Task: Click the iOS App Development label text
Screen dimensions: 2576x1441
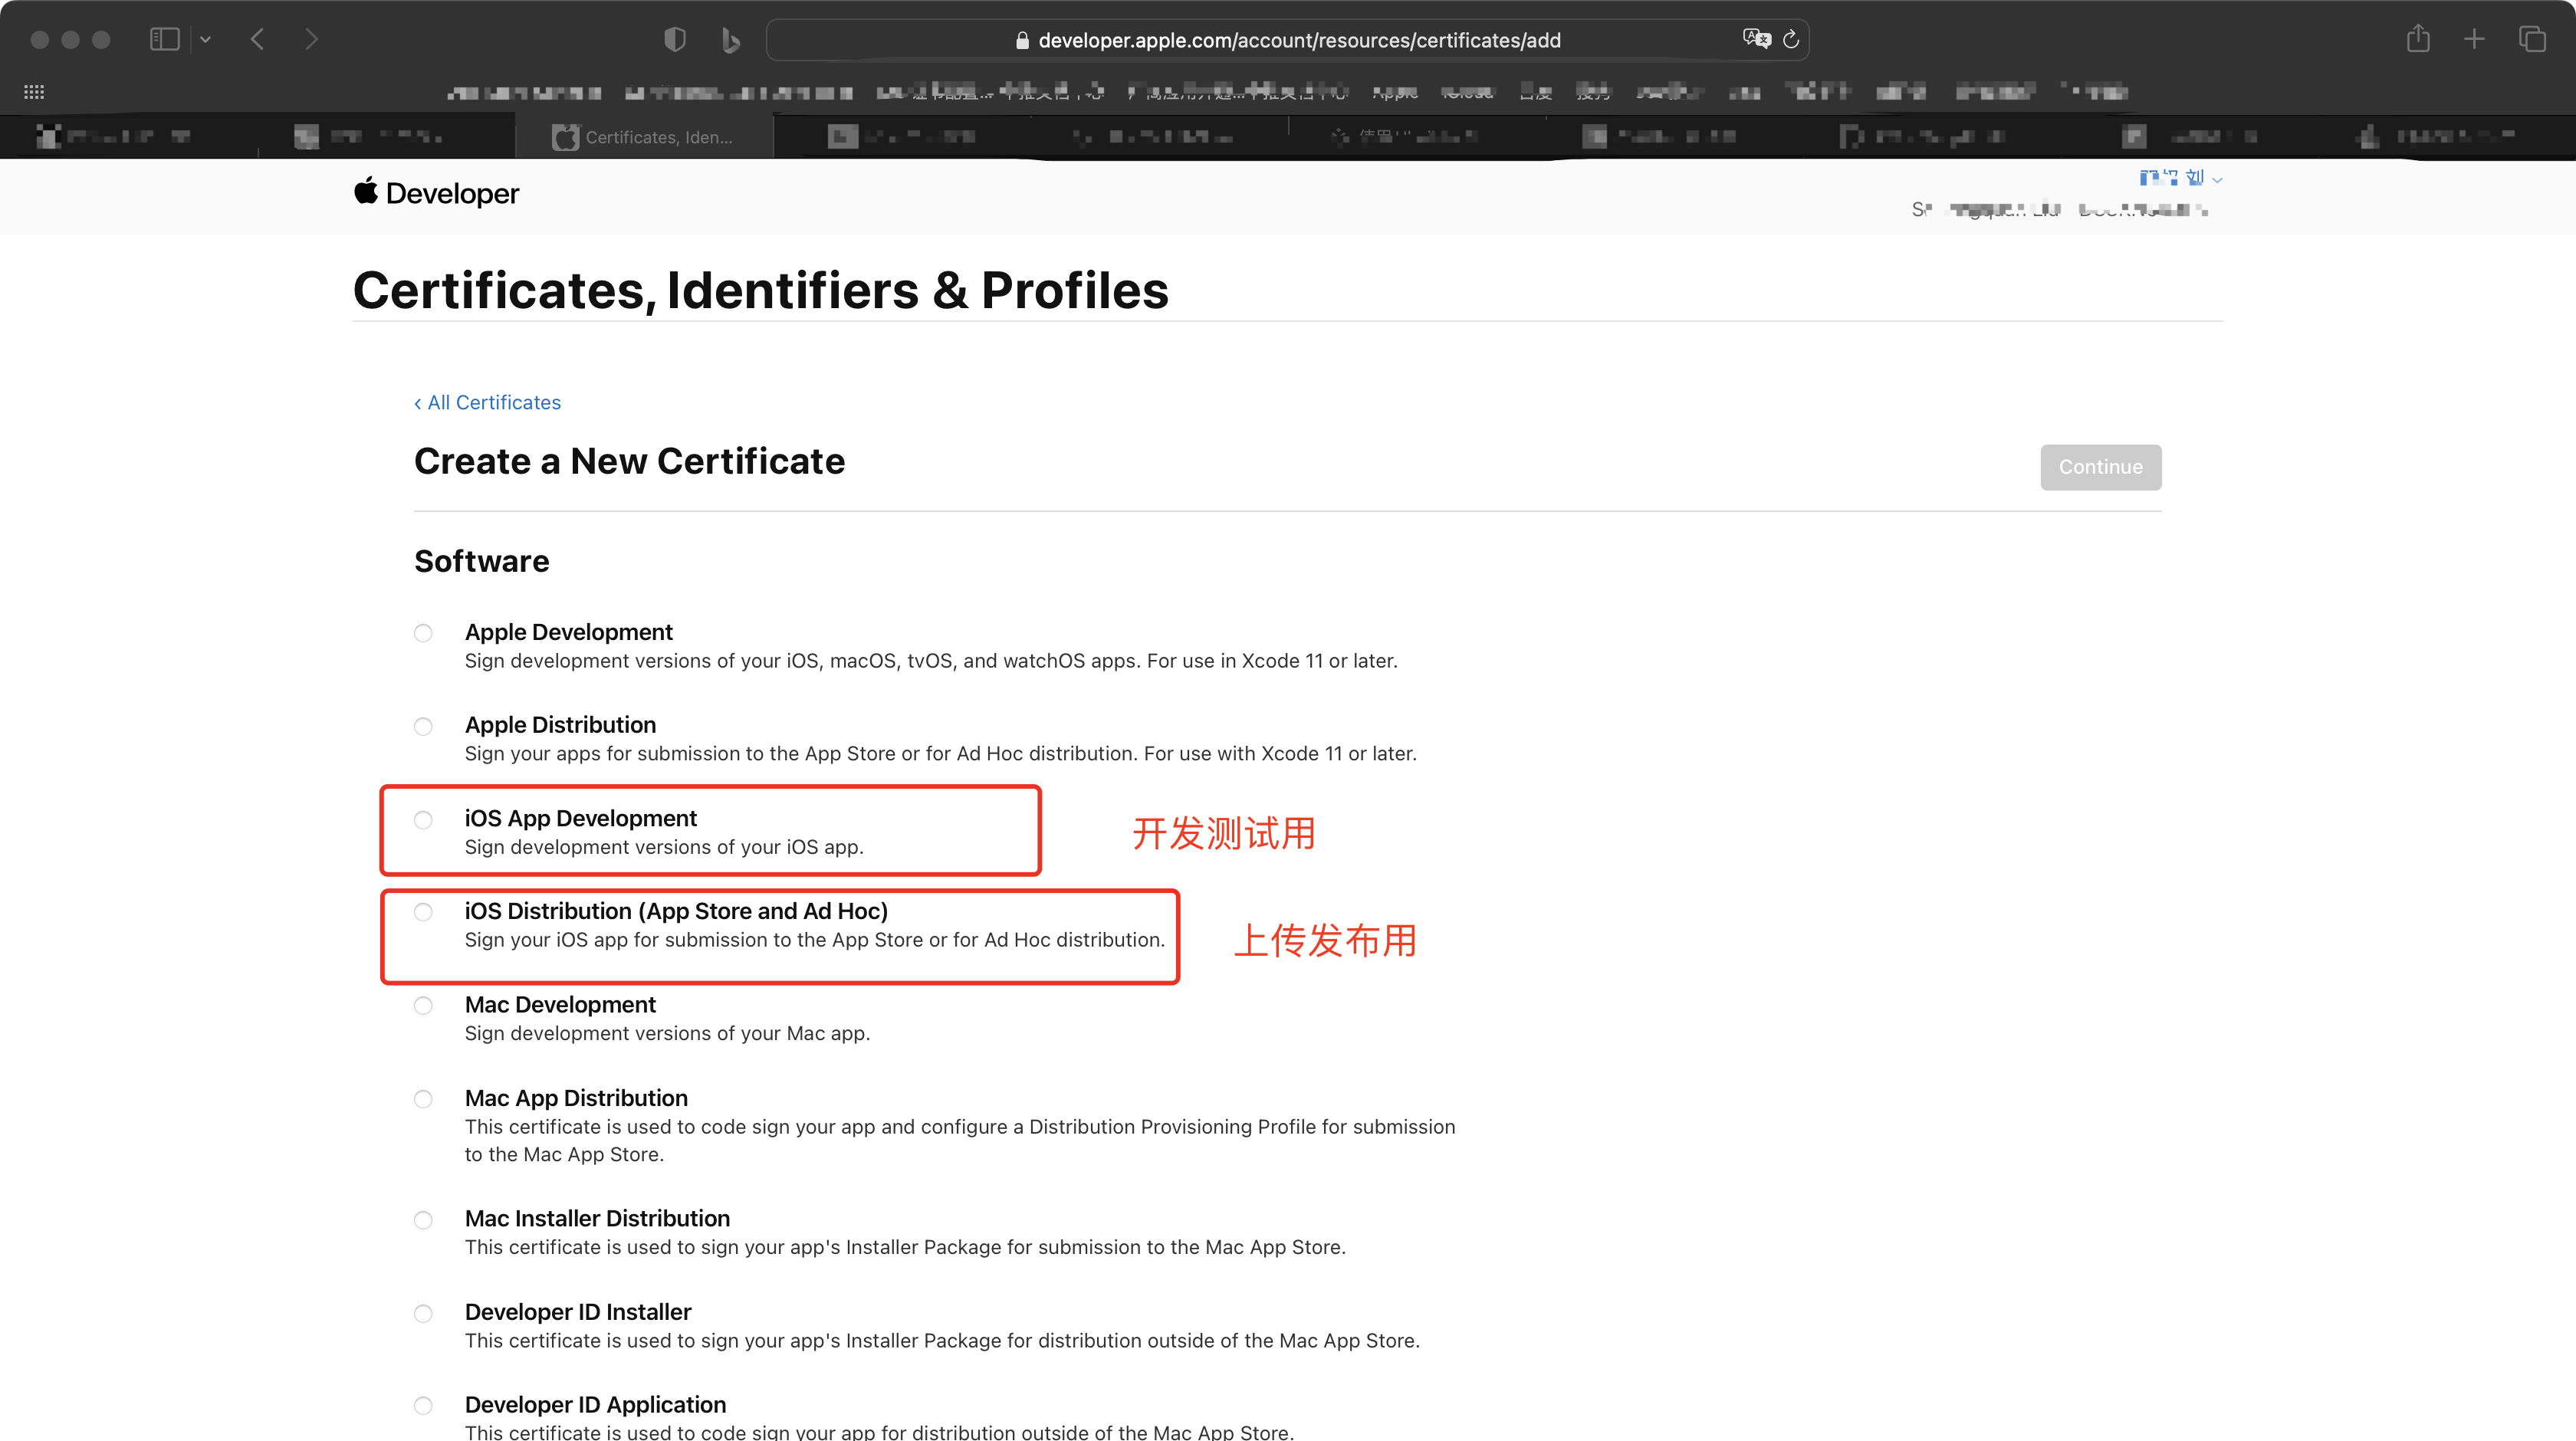Action: pos(580,818)
